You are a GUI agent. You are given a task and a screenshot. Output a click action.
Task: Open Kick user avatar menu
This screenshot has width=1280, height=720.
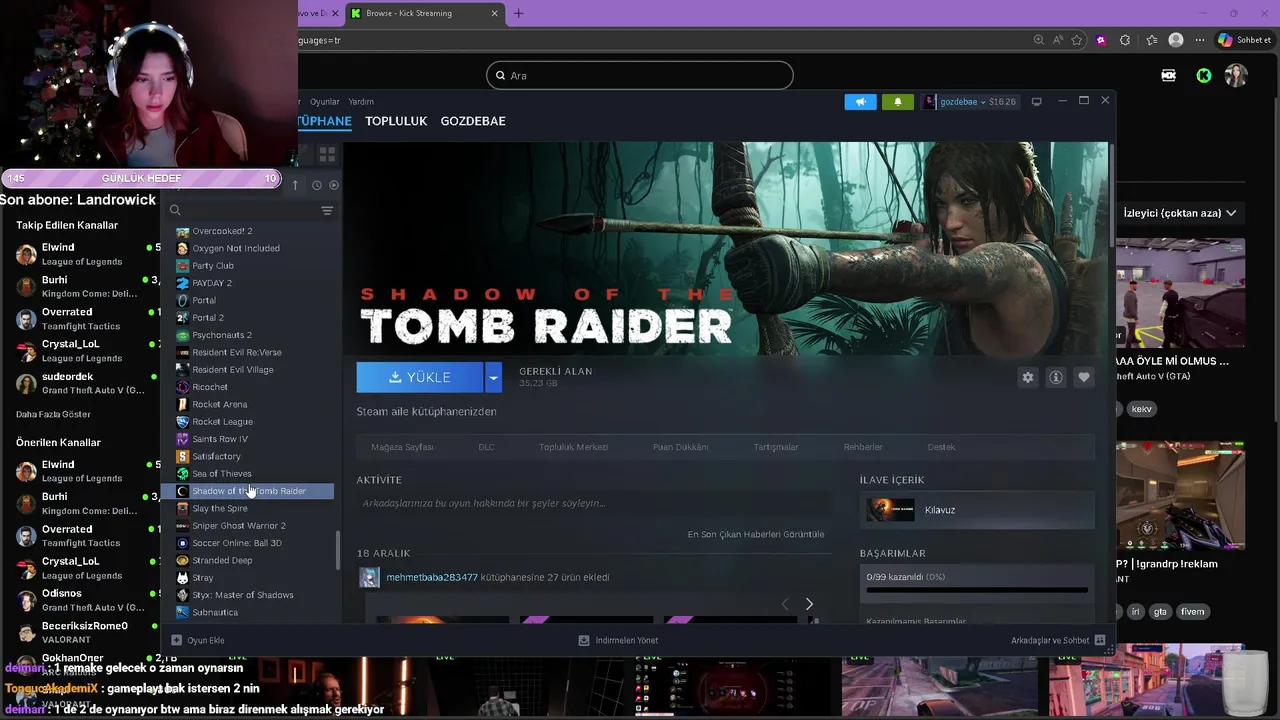tap(1237, 75)
